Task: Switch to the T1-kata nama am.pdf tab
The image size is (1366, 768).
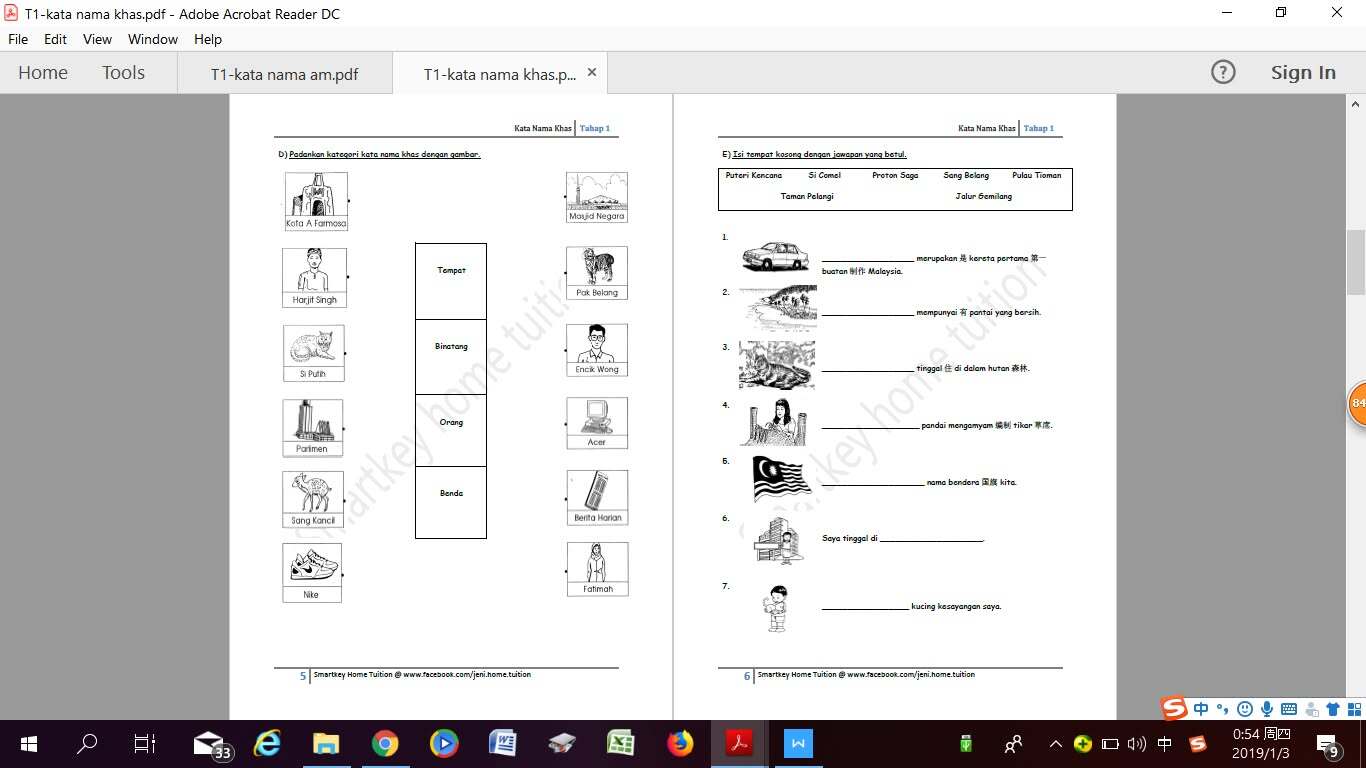Action: pos(284,74)
